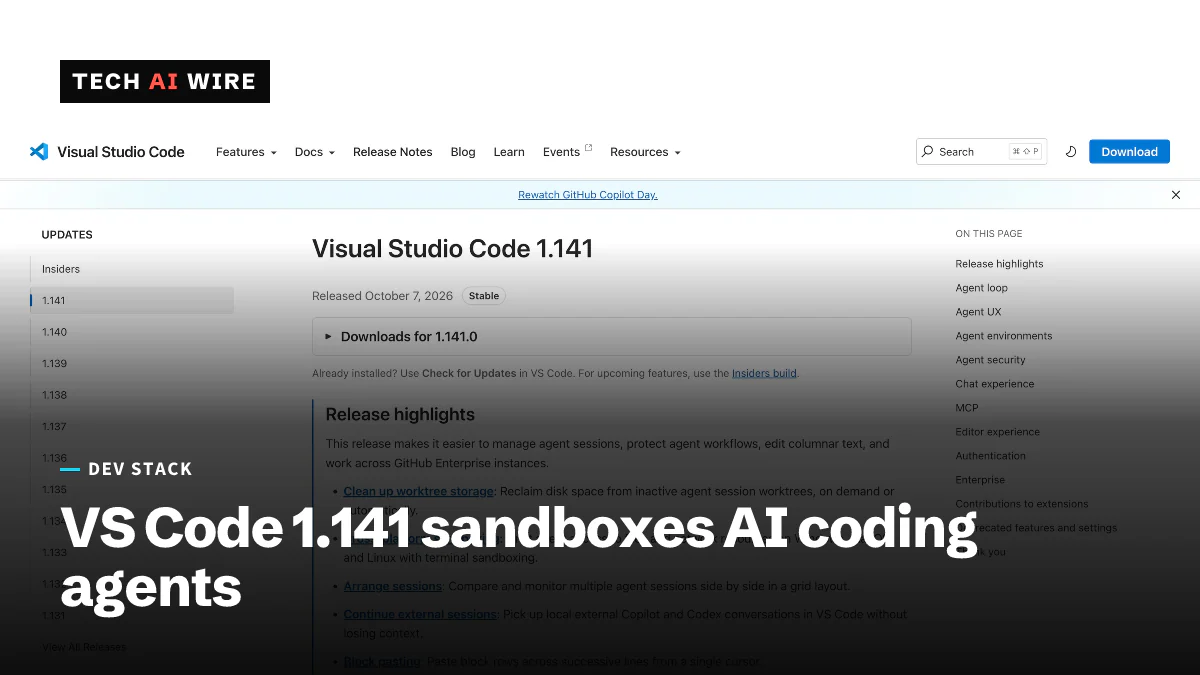The height and width of the screenshot is (675, 1200).
Task: Focus the Search input field
Action: click(981, 152)
